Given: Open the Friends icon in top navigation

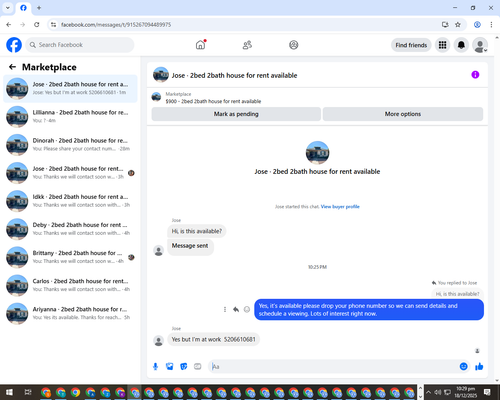Looking at the screenshot, I should (247, 45).
